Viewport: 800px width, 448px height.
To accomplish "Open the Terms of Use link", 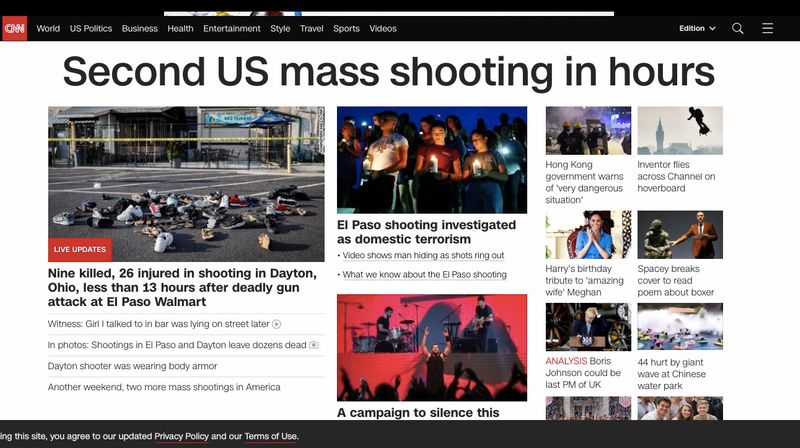I will tap(271, 436).
